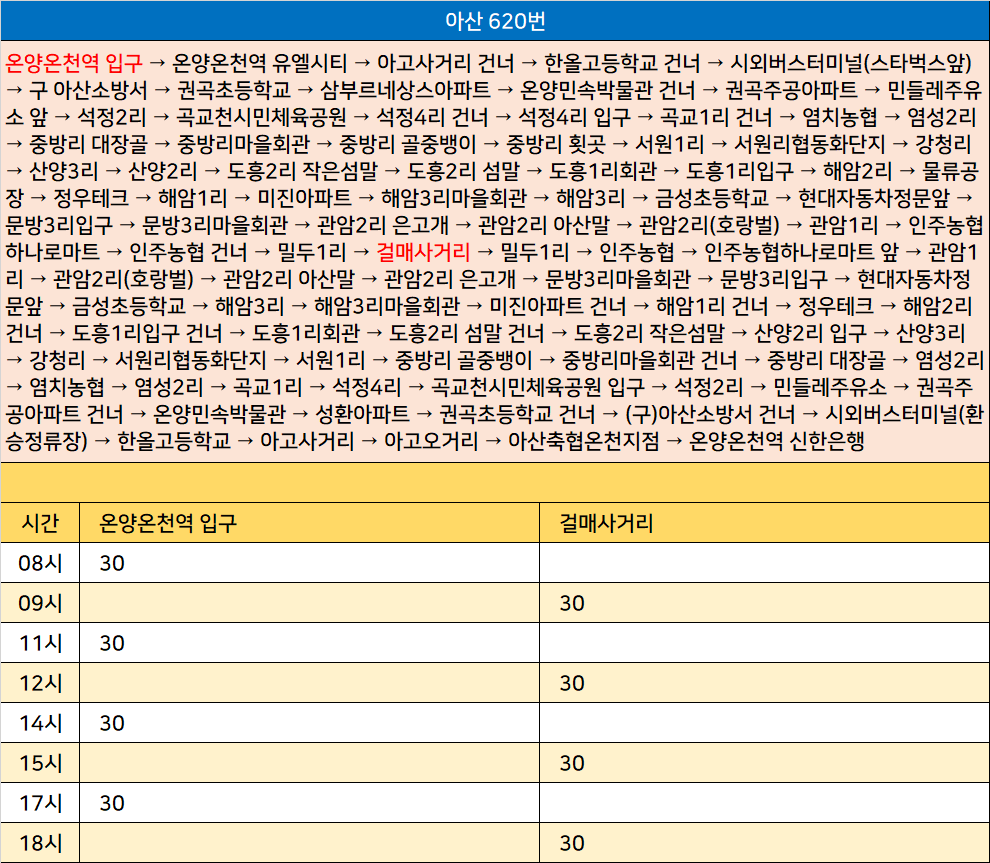Click '곡교천시민체육공원 입구' stop name

pyautogui.click(x=538, y=386)
